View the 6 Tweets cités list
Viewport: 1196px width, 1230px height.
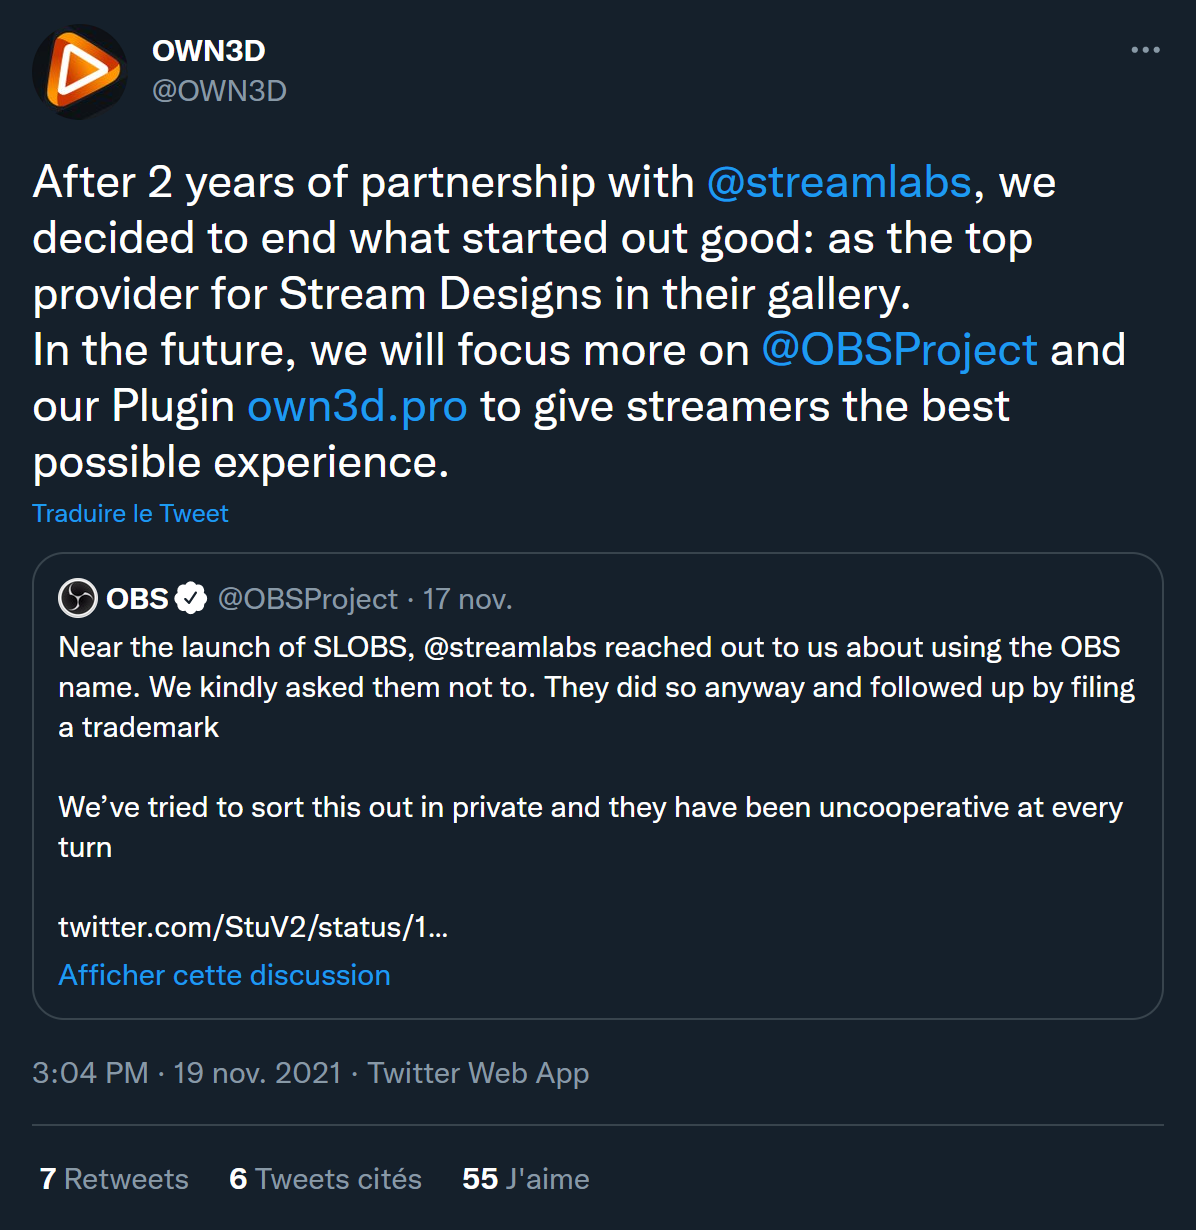tap(325, 1179)
